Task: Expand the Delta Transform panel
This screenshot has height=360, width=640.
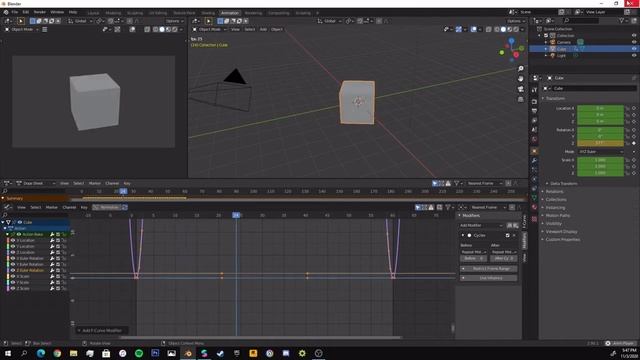Action: point(563,184)
